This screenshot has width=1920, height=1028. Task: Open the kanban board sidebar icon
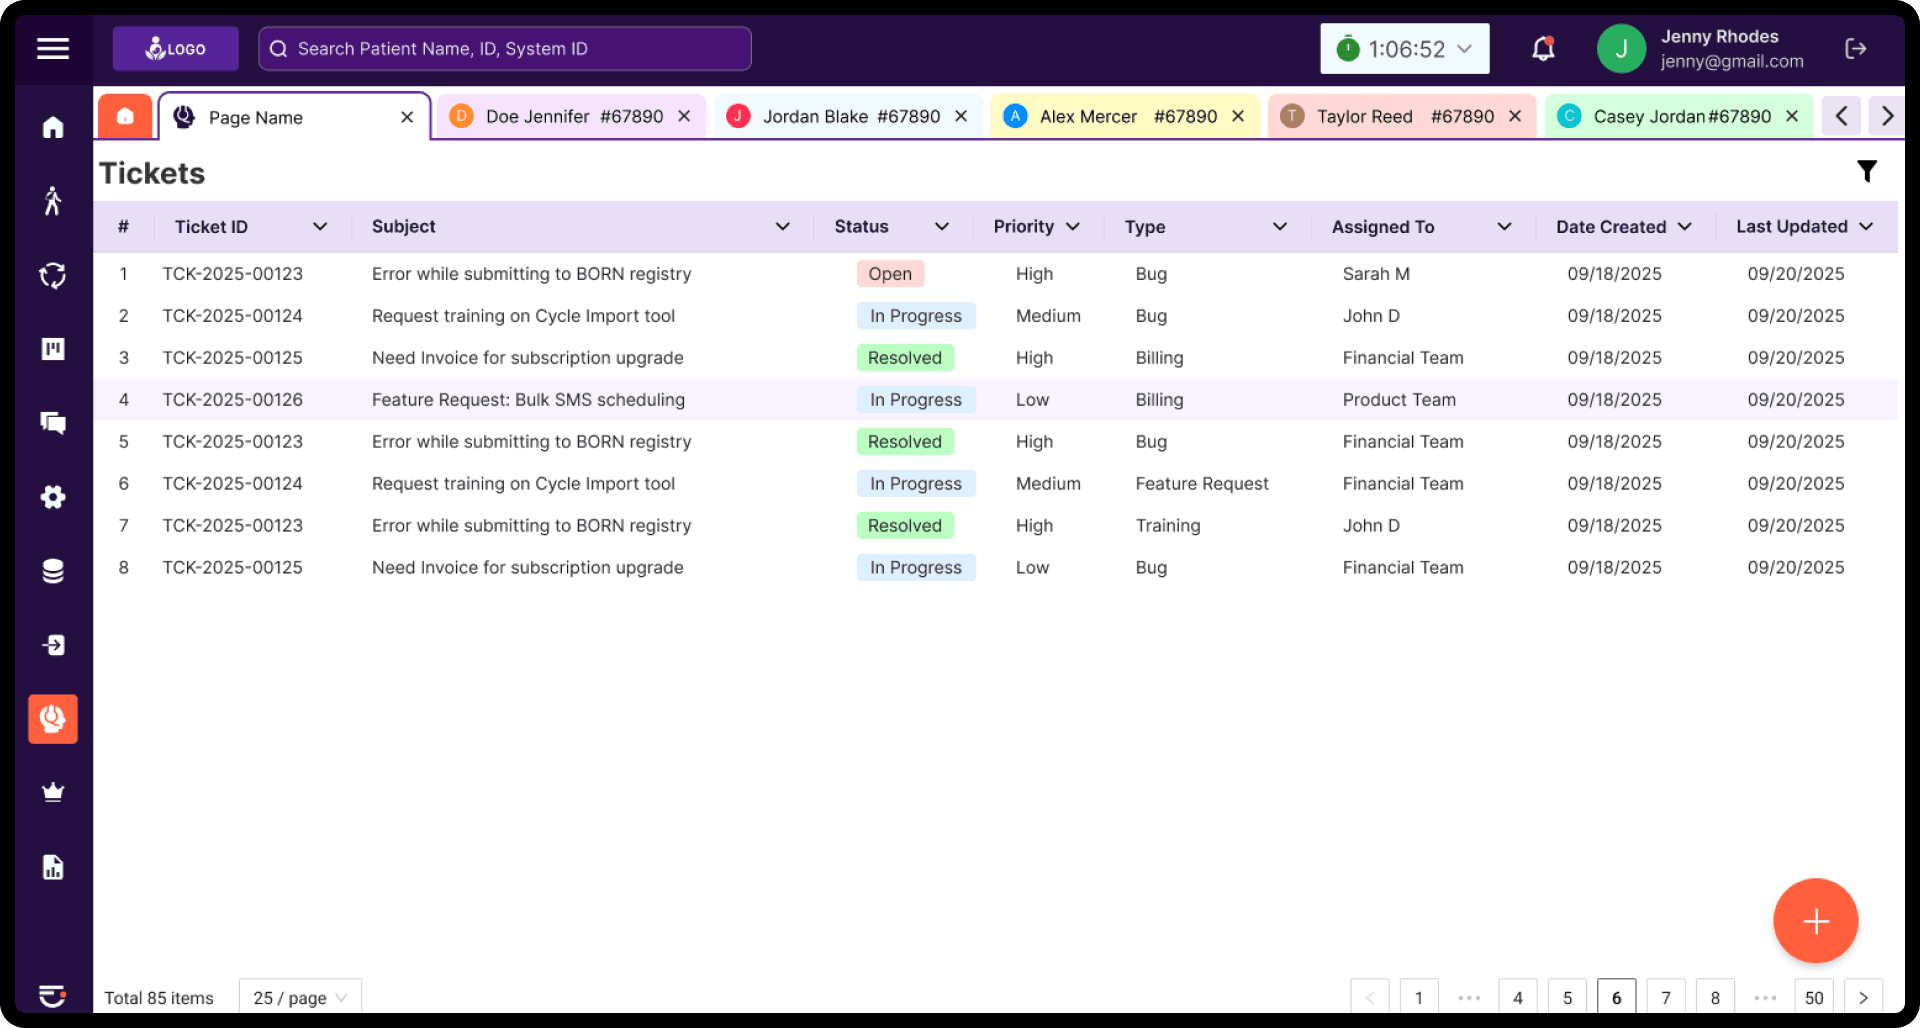coord(52,349)
